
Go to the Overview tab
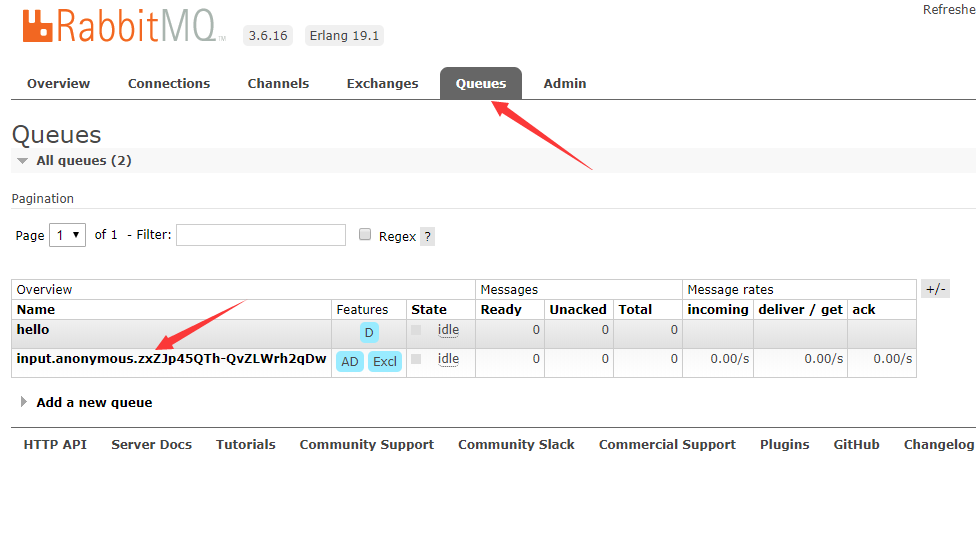coord(59,83)
